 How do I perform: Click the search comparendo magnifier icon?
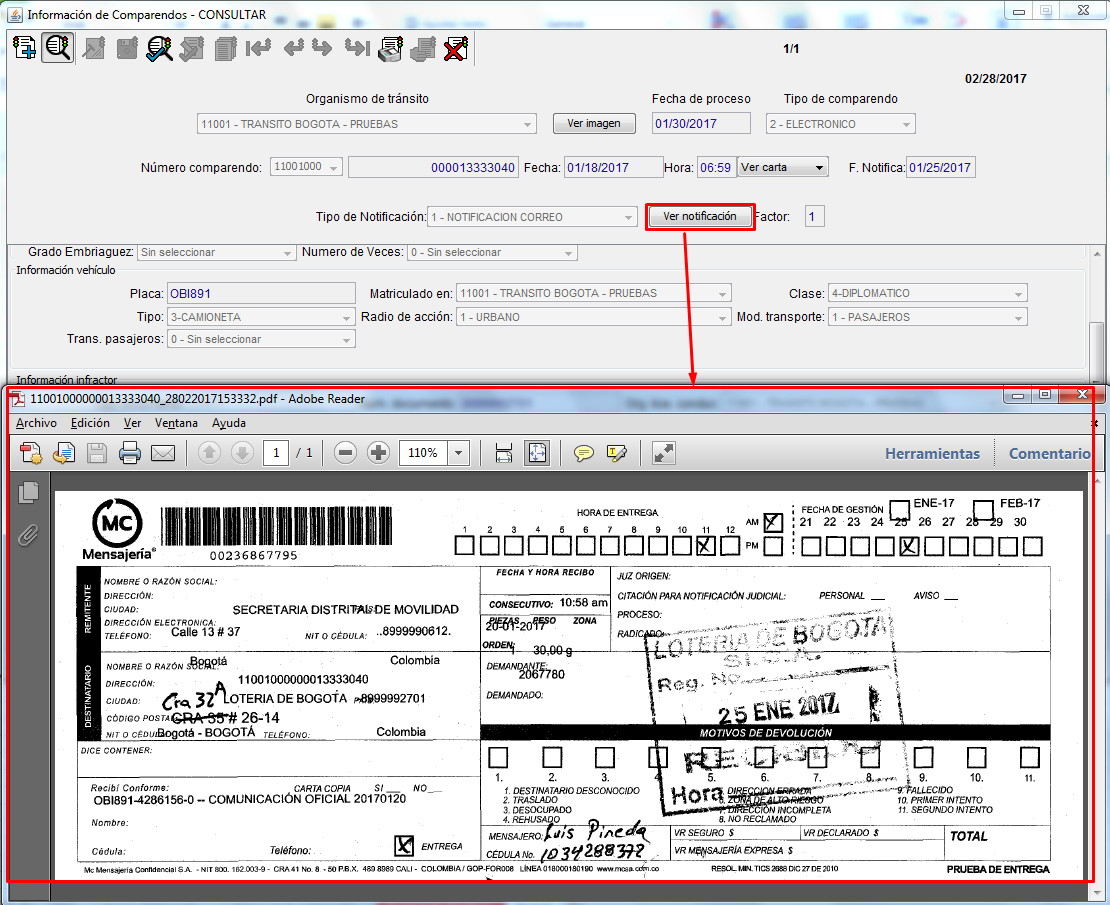(x=57, y=47)
